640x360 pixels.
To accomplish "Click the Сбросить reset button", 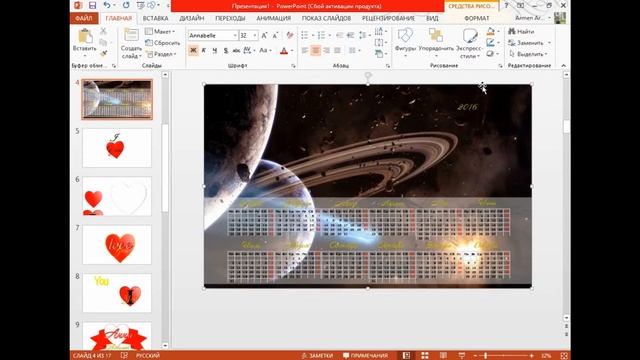I will click(x=162, y=43).
